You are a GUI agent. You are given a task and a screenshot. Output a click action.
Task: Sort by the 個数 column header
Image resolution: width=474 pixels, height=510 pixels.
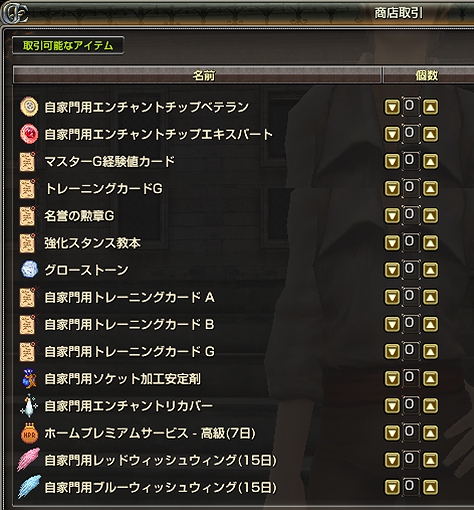(x=428, y=75)
